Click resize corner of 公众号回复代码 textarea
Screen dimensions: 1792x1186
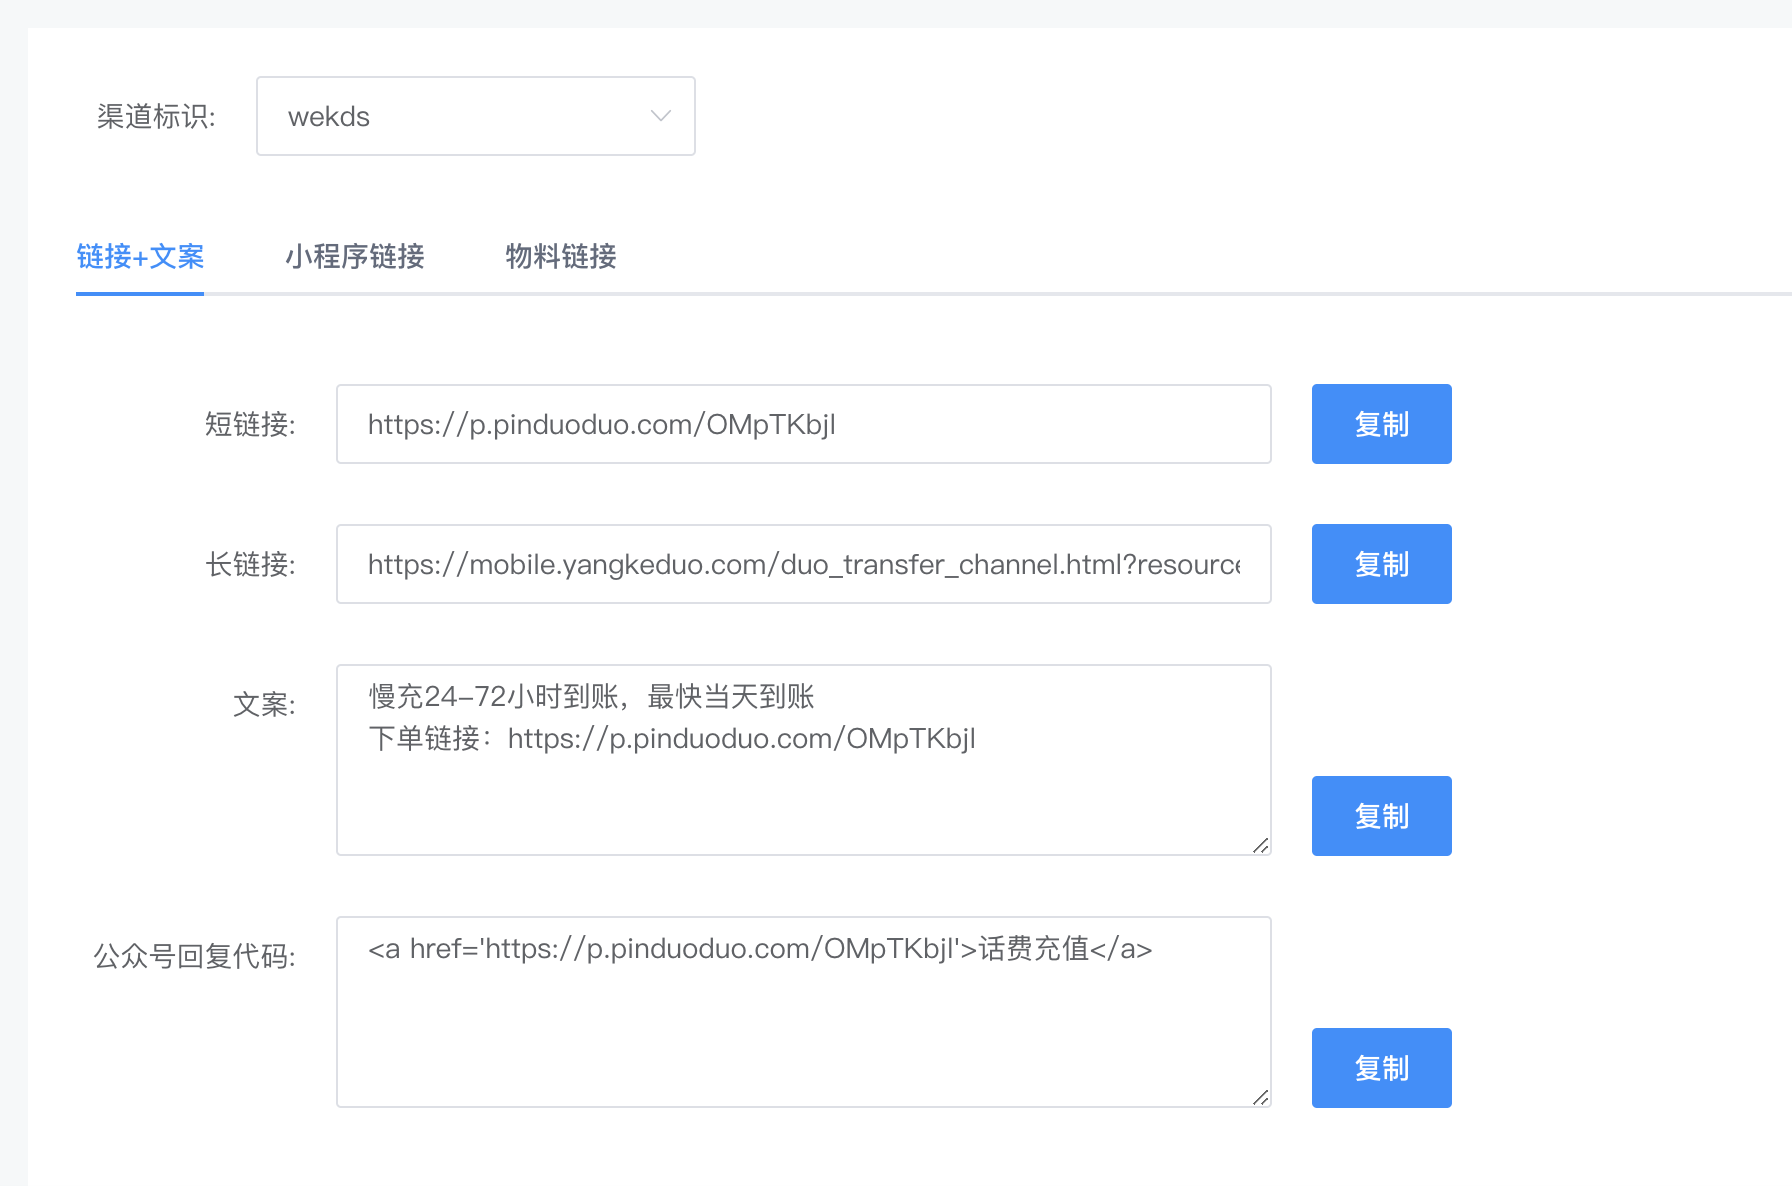click(1261, 1098)
